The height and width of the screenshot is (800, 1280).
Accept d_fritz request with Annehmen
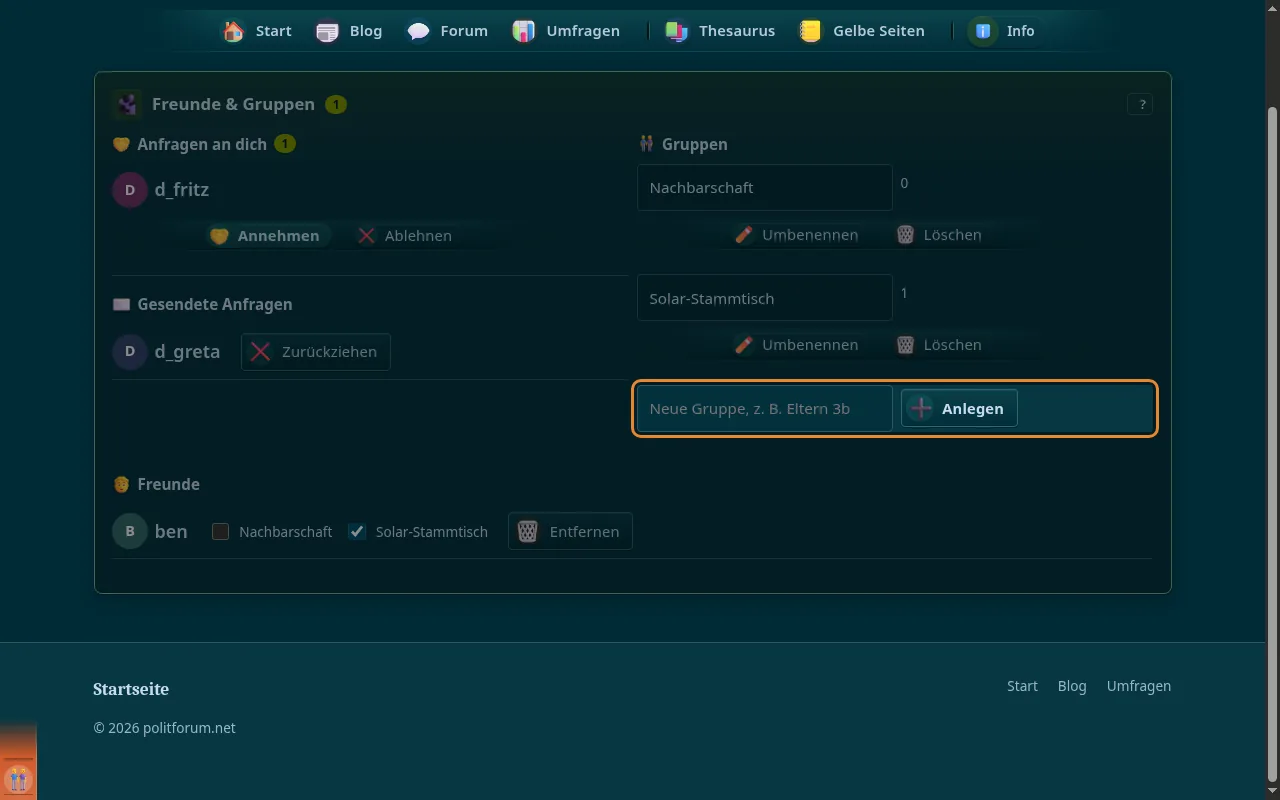coord(265,236)
